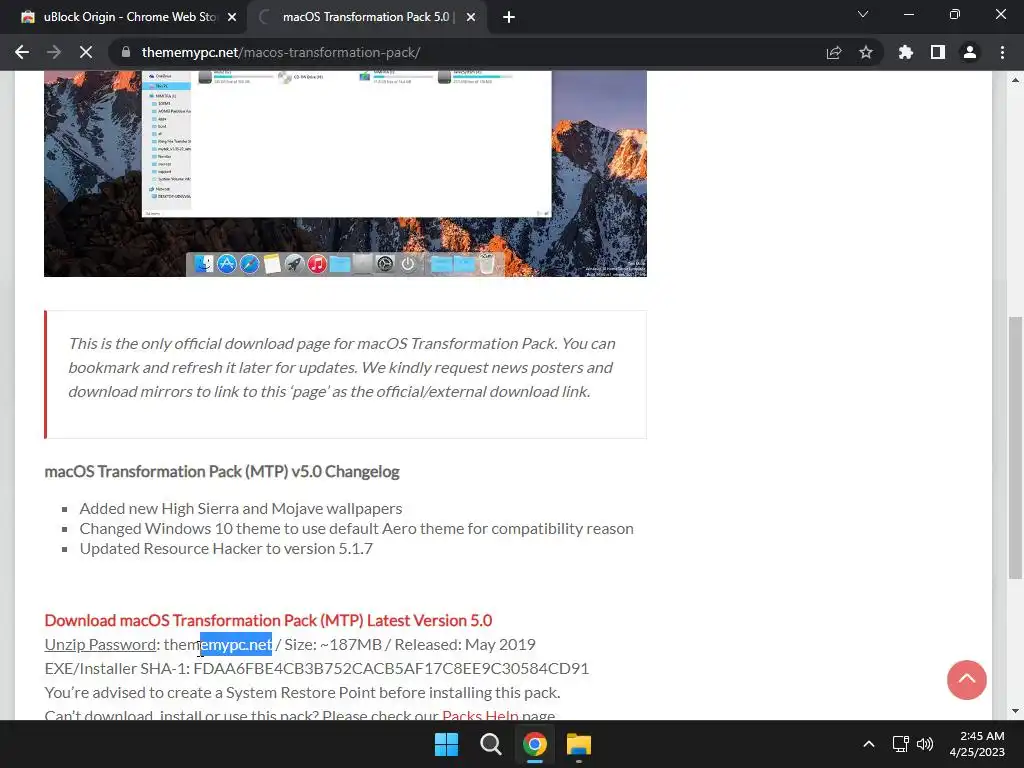Screen dimensions: 1024x768
Task: Show hidden system tray icons
Action: 869,744
